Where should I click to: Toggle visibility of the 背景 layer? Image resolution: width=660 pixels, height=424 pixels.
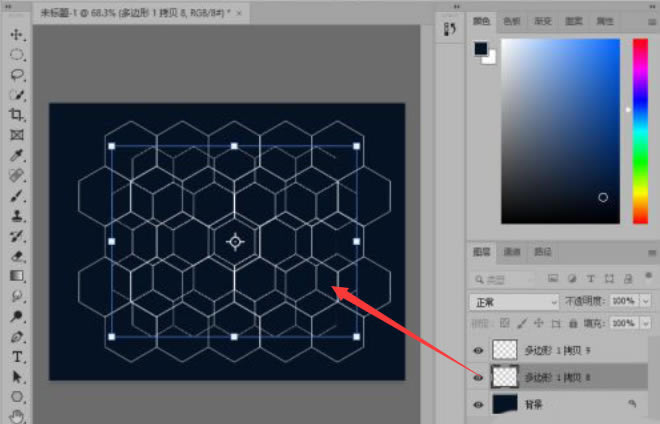tap(478, 405)
